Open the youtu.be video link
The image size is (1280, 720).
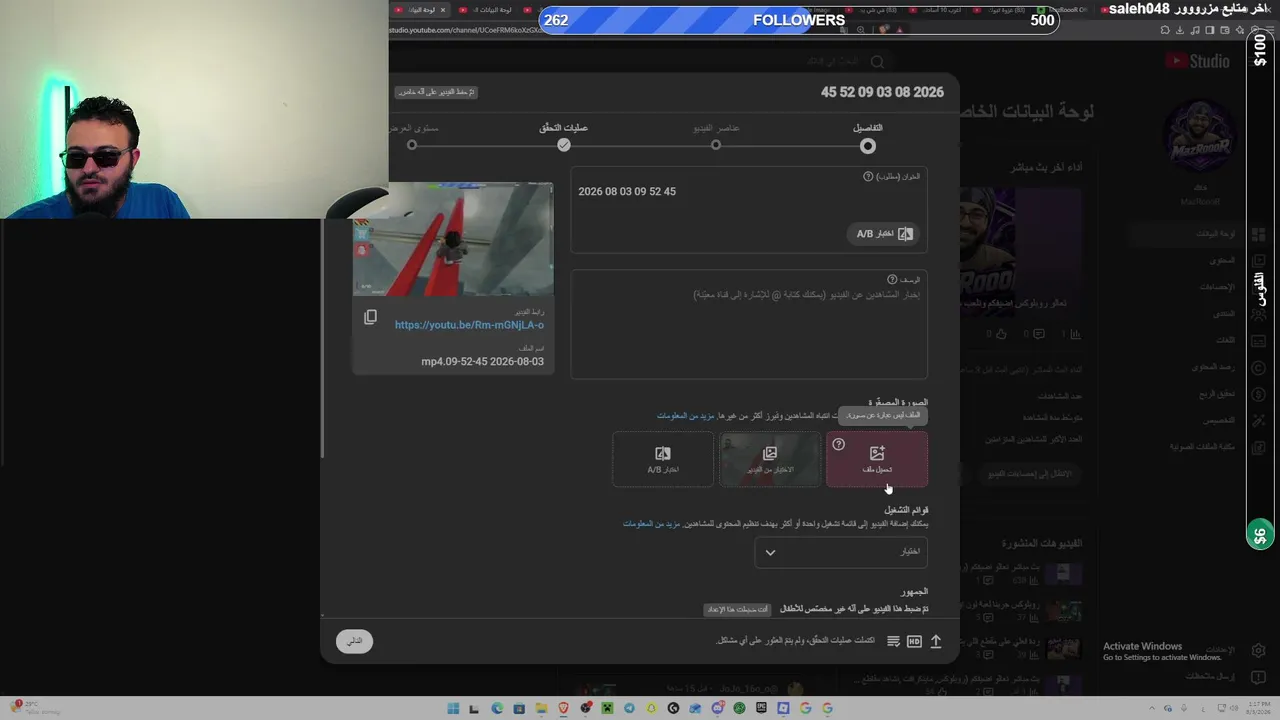point(469,325)
